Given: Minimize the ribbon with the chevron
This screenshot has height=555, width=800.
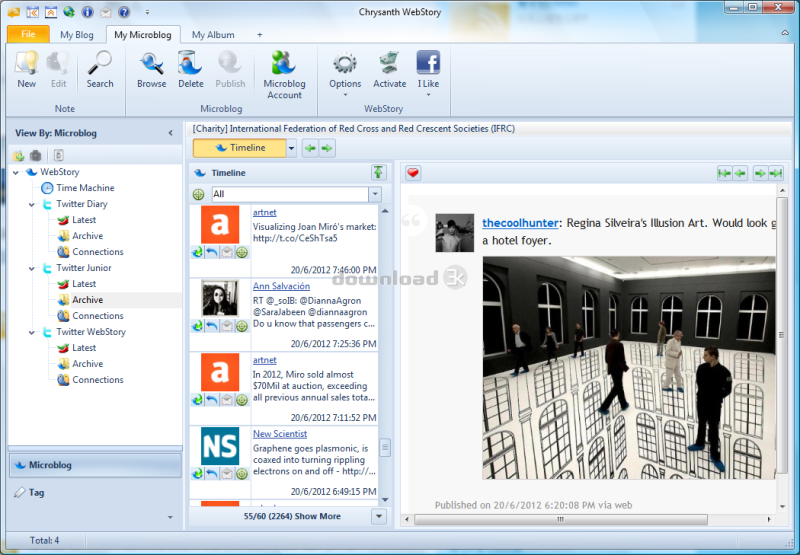Looking at the screenshot, I should tap(785, 33).
